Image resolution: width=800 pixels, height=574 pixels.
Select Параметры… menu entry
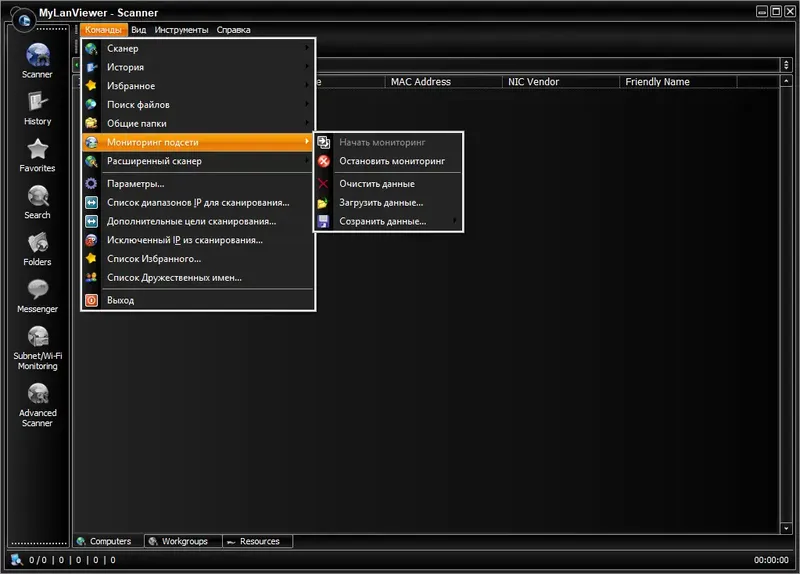click(x=197, y=184)
